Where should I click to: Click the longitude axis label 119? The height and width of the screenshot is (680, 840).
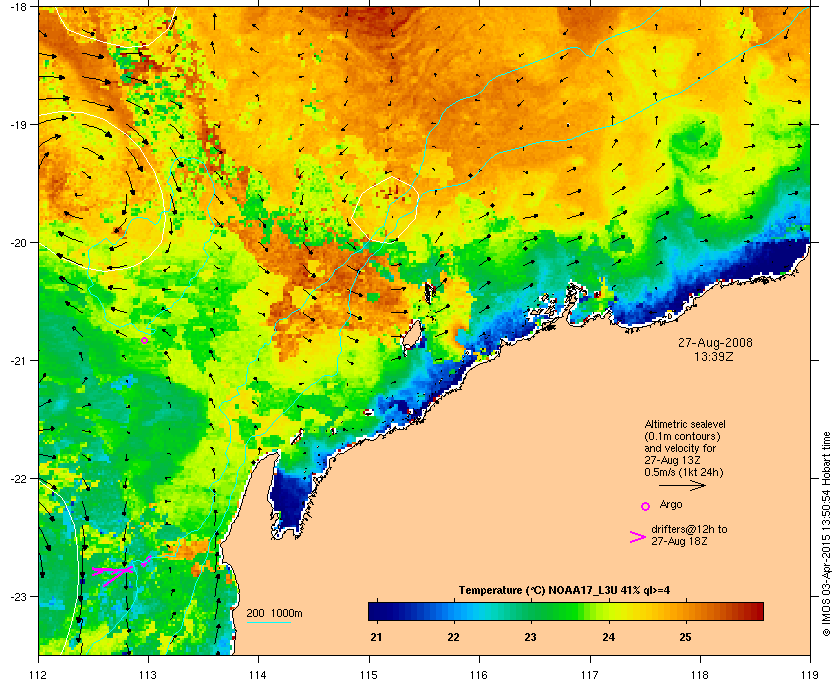pos(810,674)
